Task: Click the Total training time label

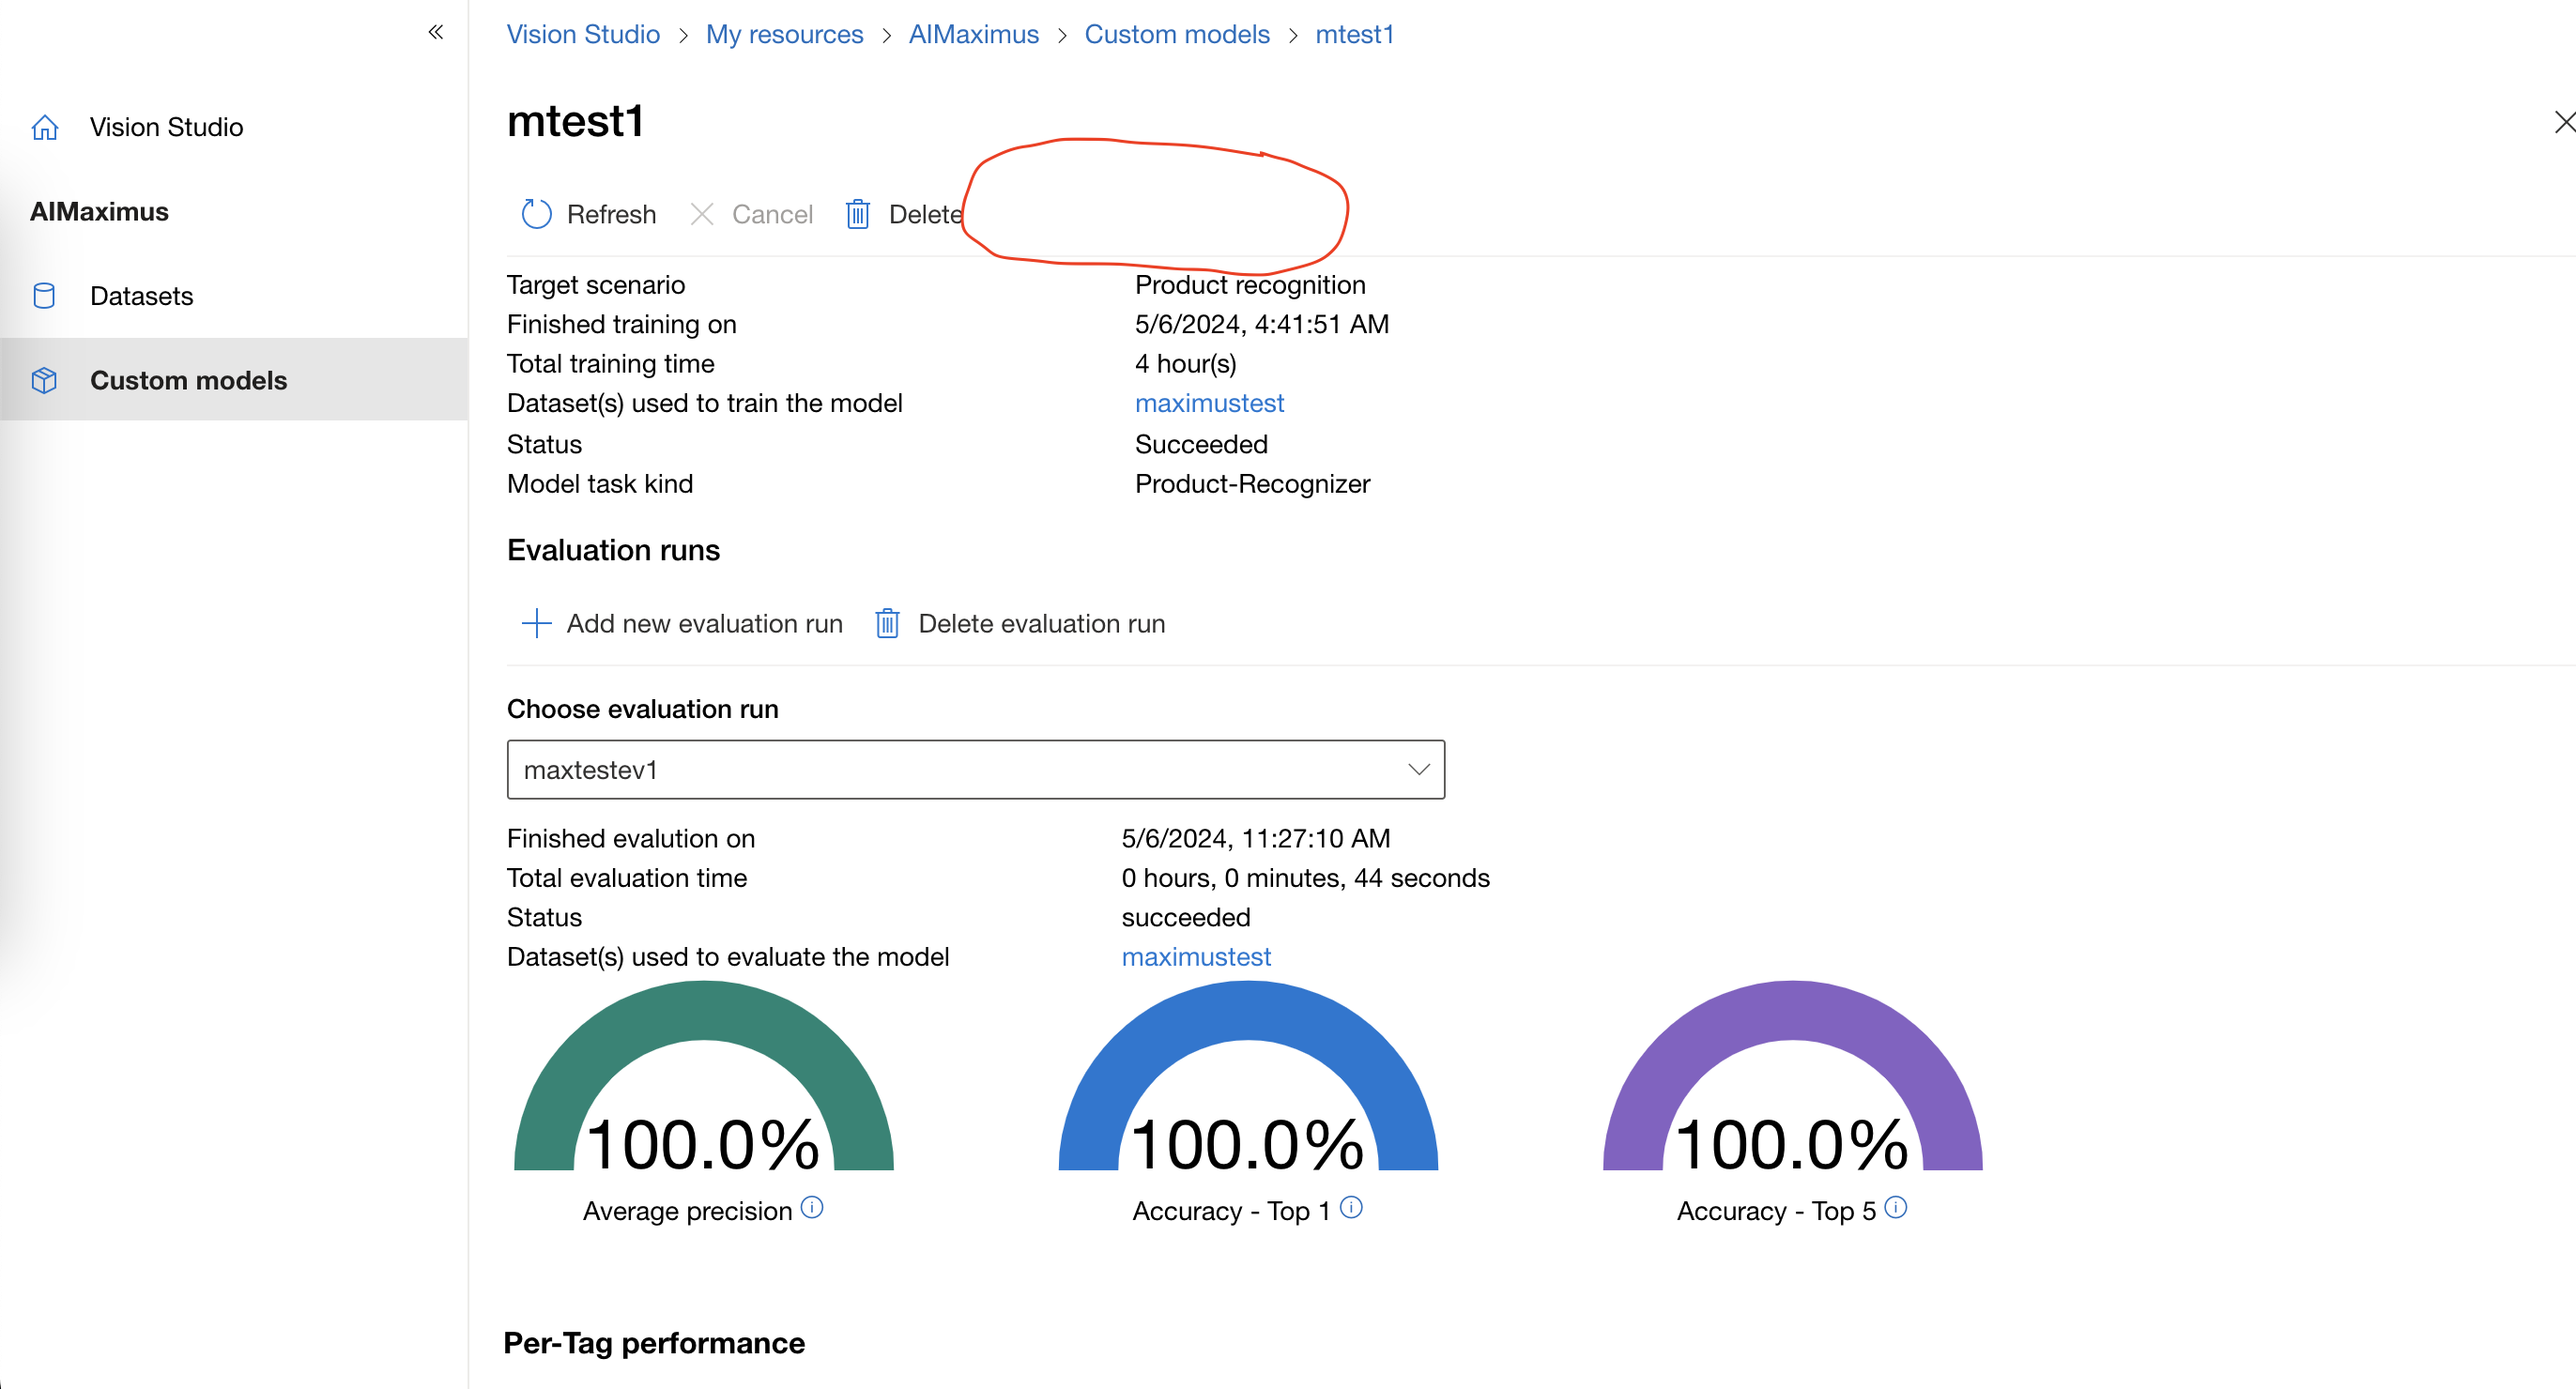Action: [x=611, y=364]
